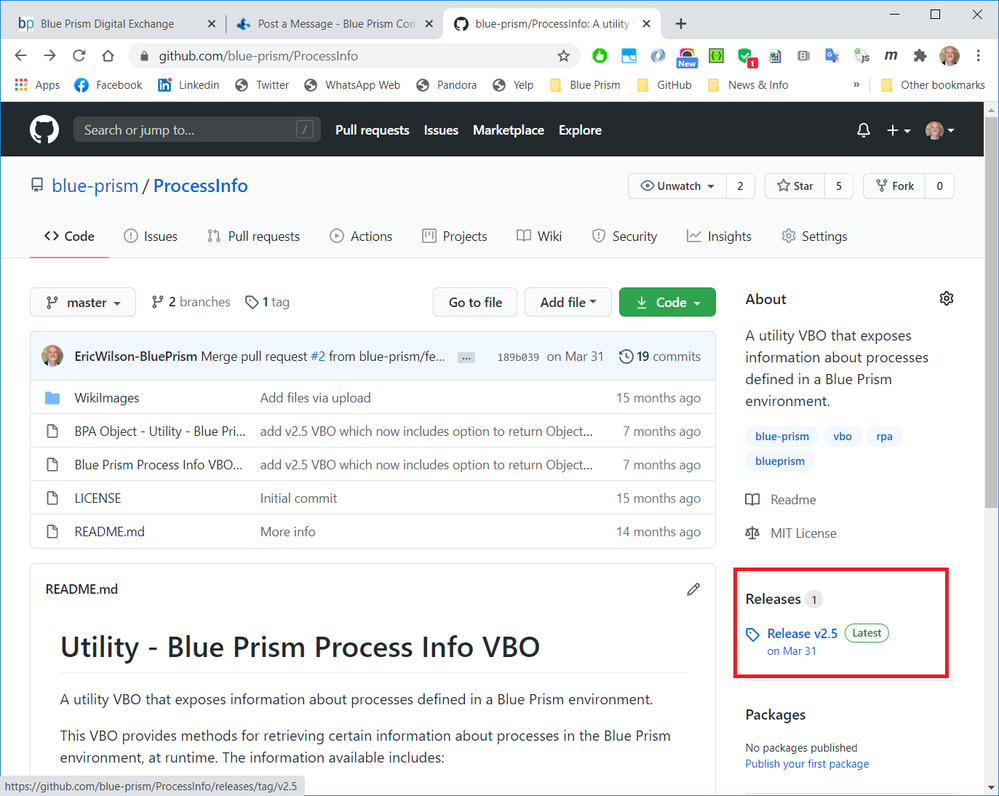This screenshot has width=999, height=796.
Task: Open the LICENSE file
Action: pyautogui.click(x=97, y=498)
